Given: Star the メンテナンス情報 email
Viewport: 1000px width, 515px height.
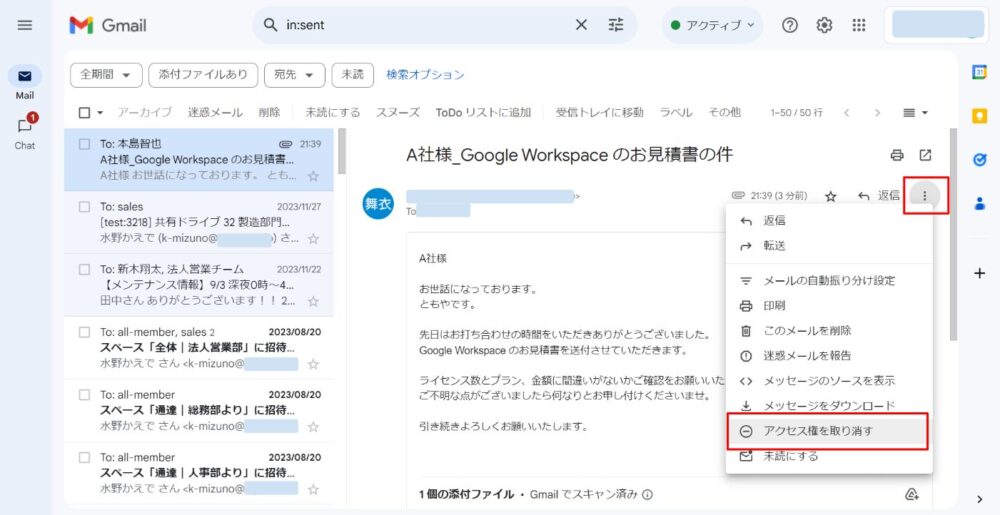Looking at the screenshot, I should [313, 301].
